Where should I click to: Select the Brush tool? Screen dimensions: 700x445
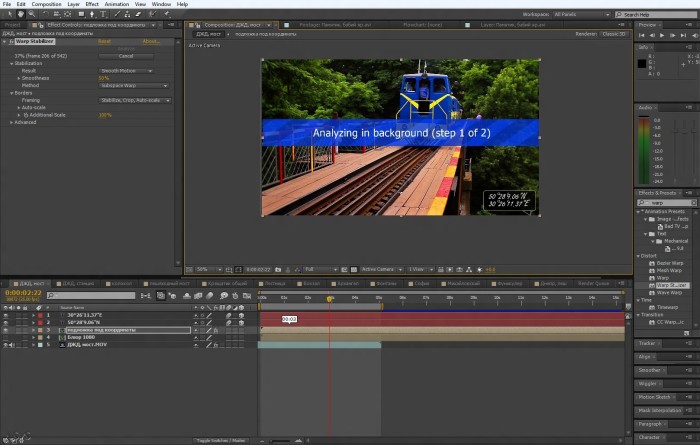coord(117,14)
